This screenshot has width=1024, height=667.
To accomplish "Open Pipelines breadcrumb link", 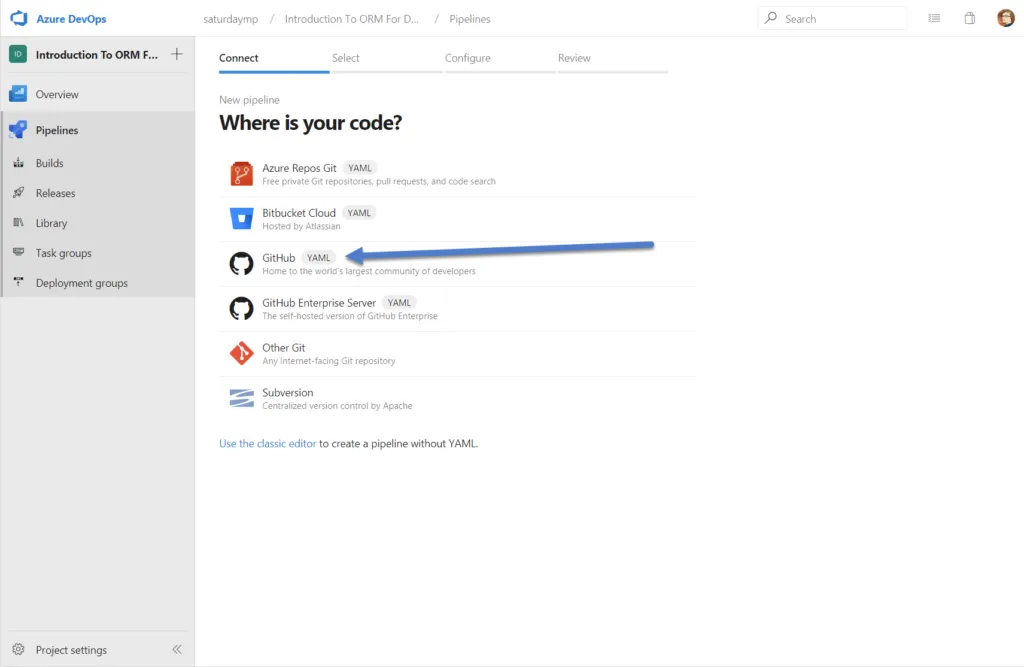I will click(470, 19).
